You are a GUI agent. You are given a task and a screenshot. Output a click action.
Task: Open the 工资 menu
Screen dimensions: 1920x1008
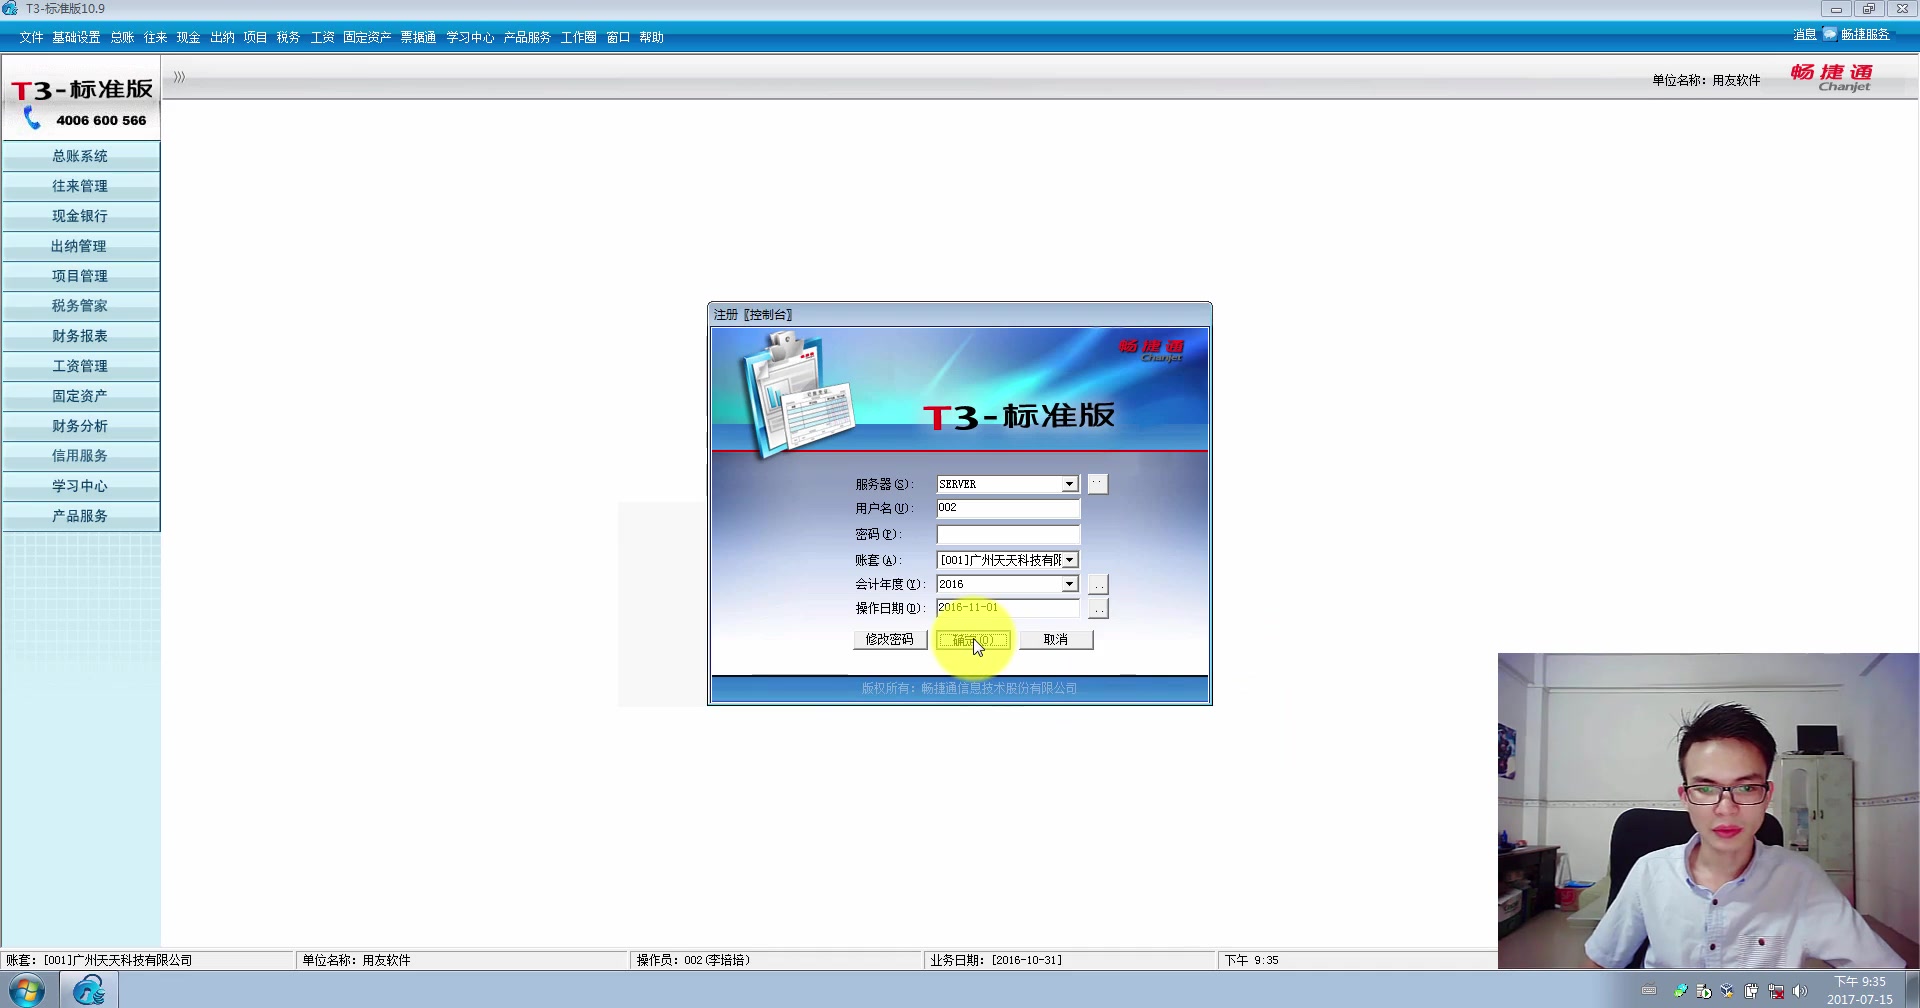[x=322, y=37]
